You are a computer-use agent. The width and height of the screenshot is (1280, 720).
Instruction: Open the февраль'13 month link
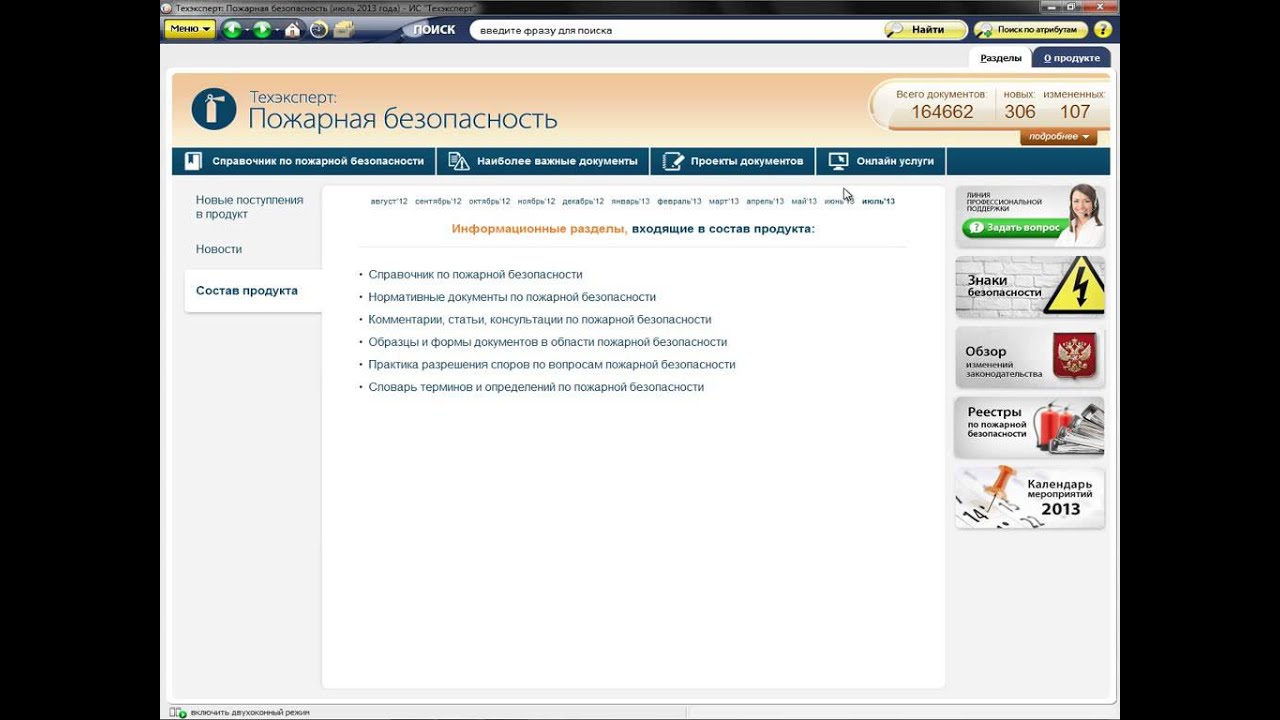679,202
